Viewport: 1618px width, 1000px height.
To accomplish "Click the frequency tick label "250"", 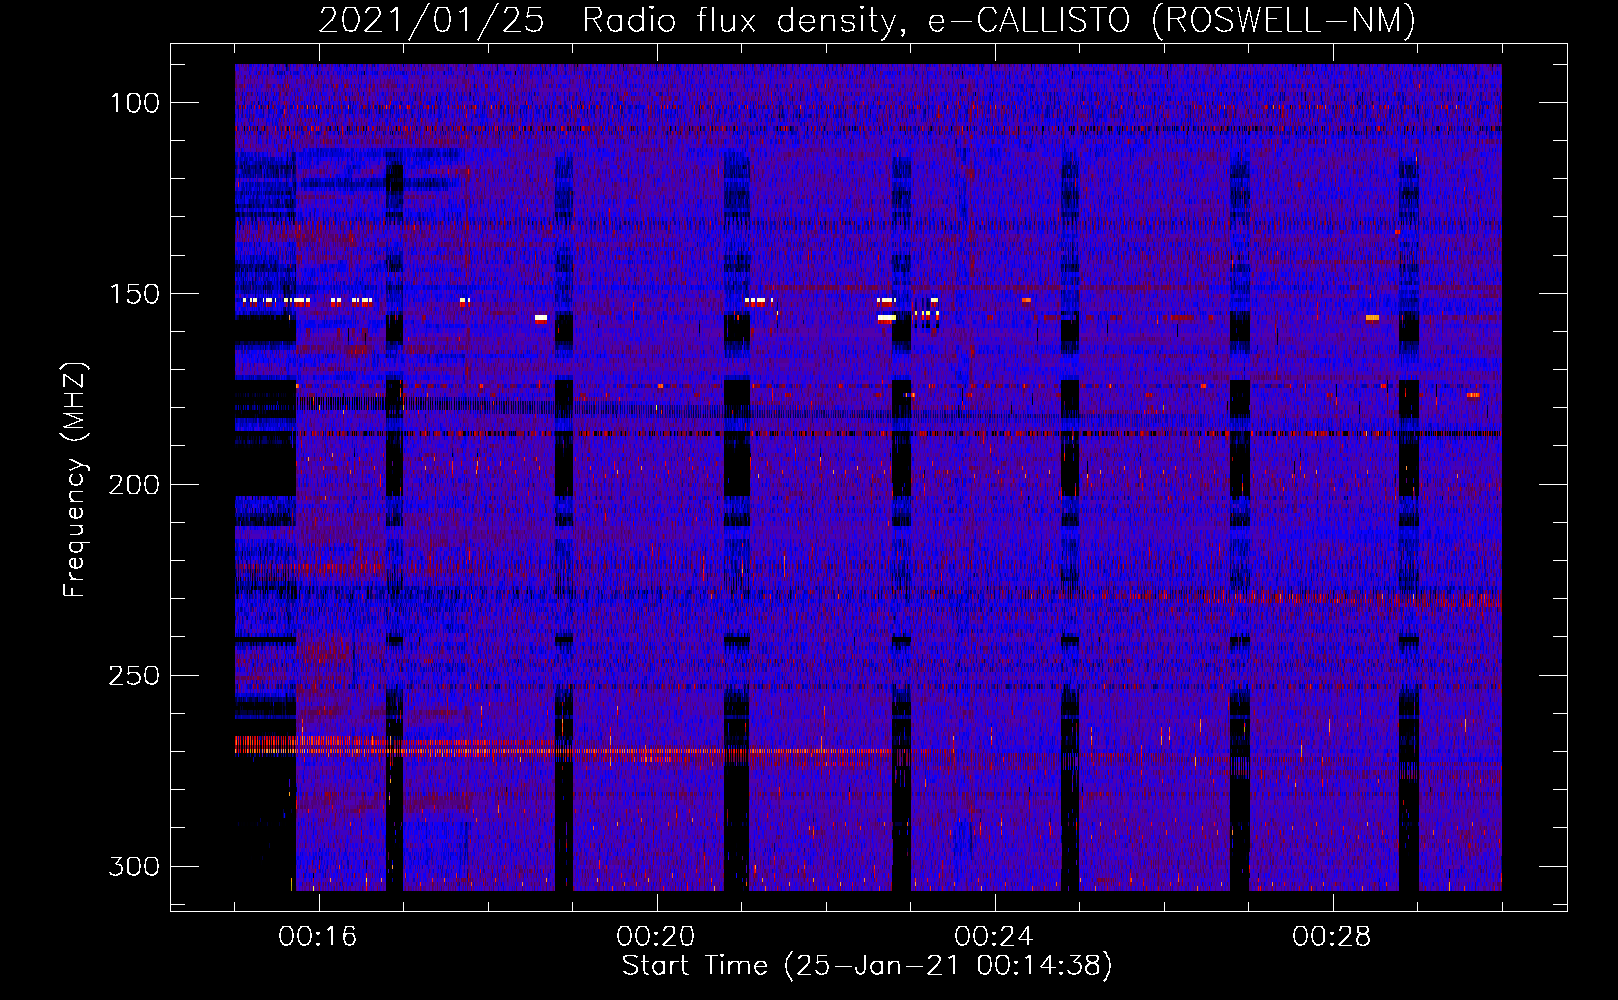I will pos(134,676).
